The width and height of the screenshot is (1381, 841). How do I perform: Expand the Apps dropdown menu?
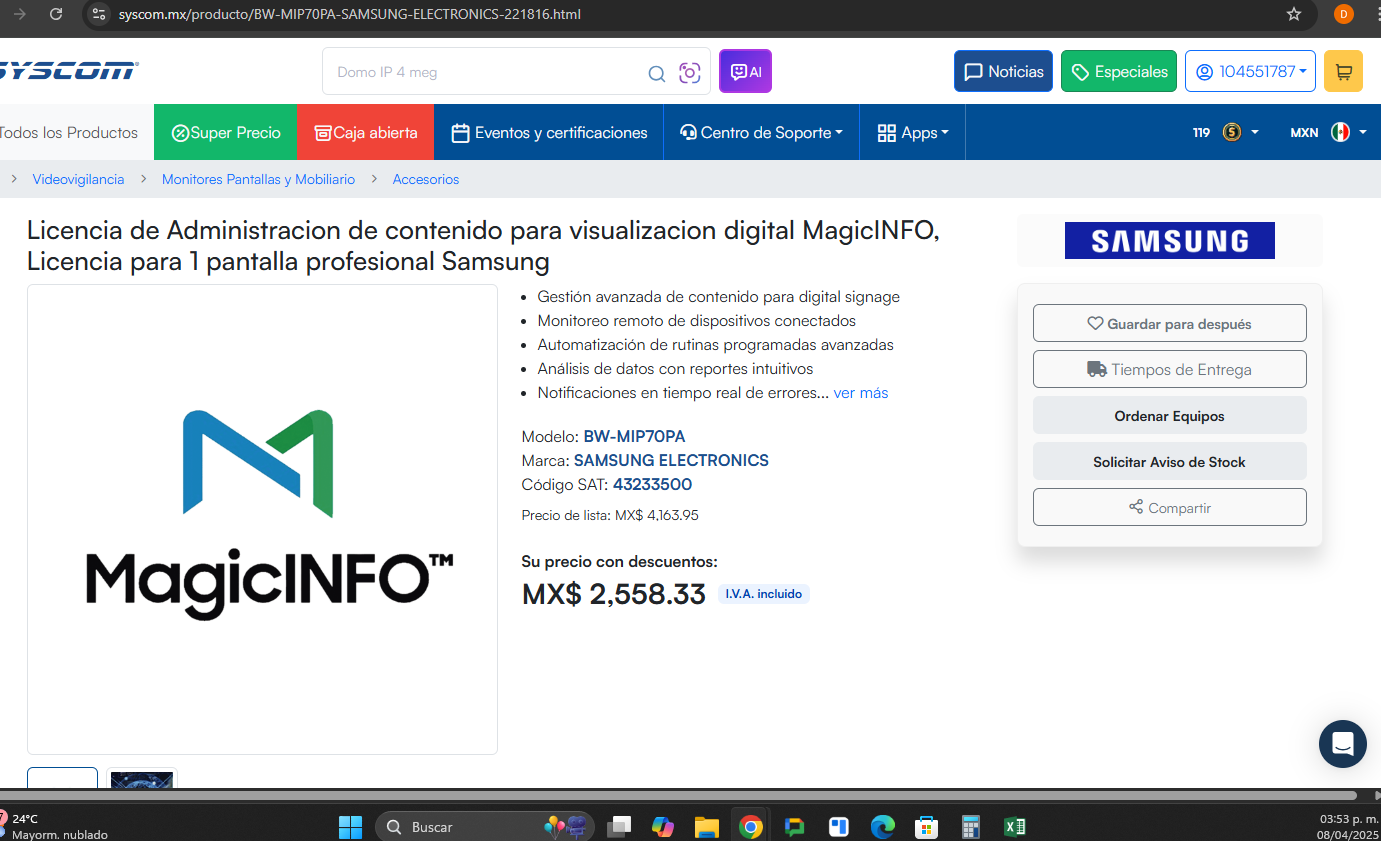point(913,132)
